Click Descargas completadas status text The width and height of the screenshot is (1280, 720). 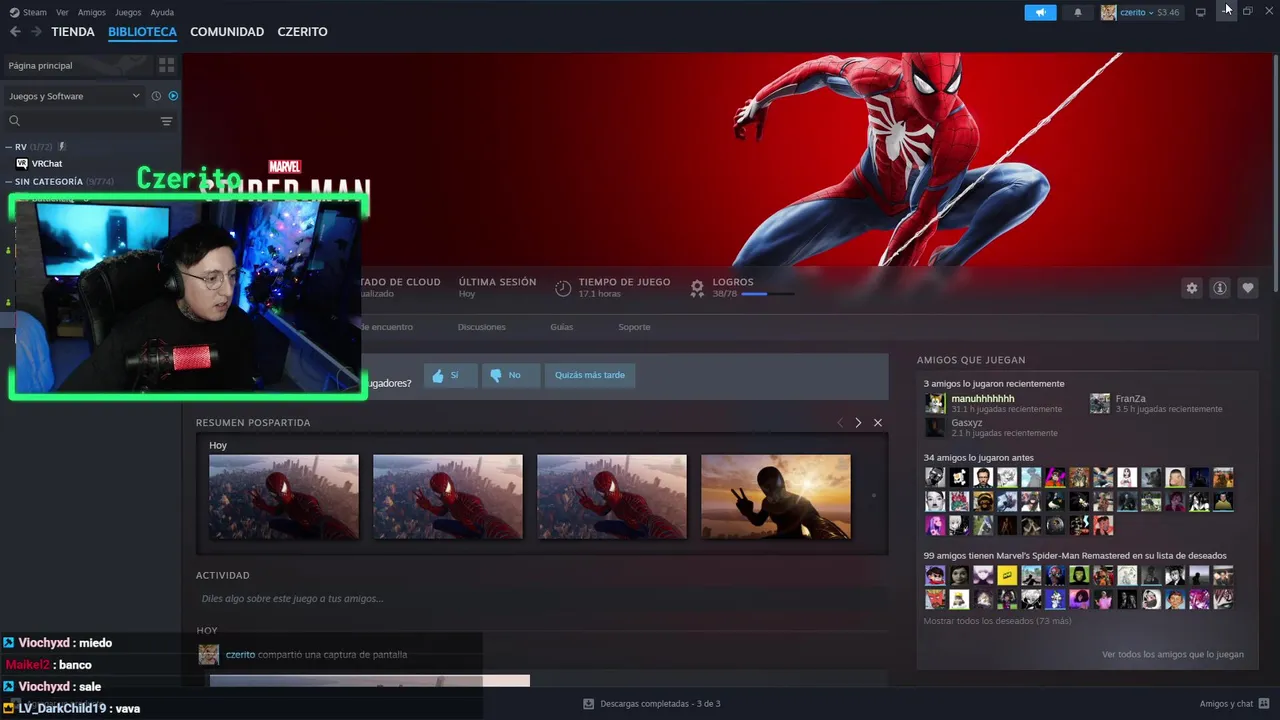(x=660, y=704)
